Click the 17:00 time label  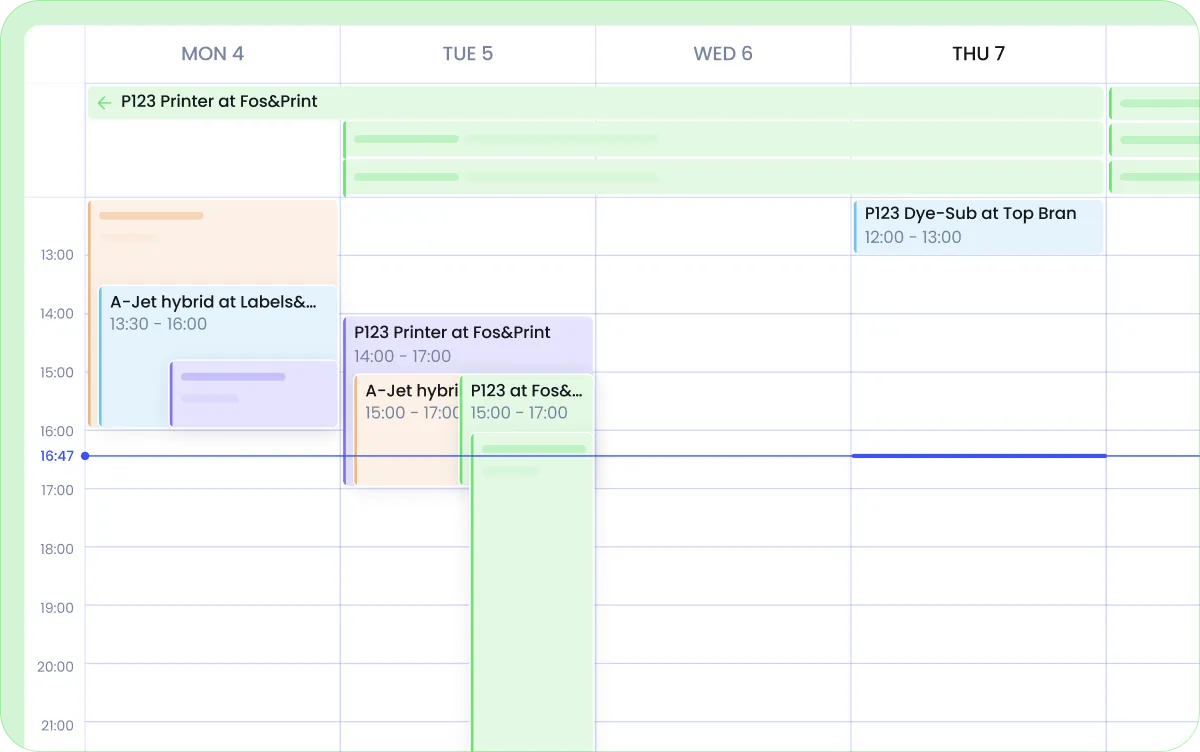(x=57, y=490)
